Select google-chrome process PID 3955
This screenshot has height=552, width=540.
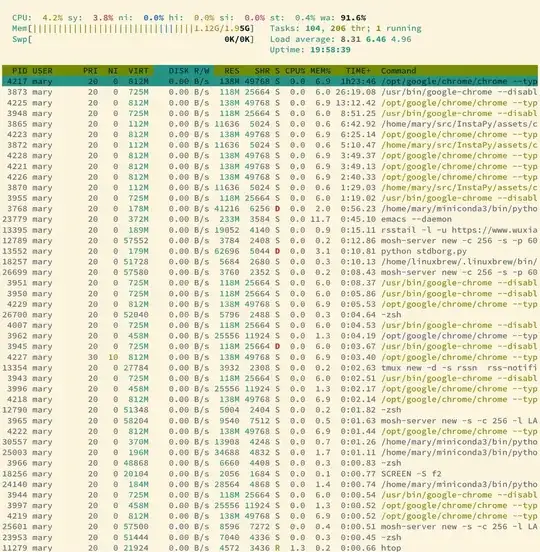pos(270,198)
